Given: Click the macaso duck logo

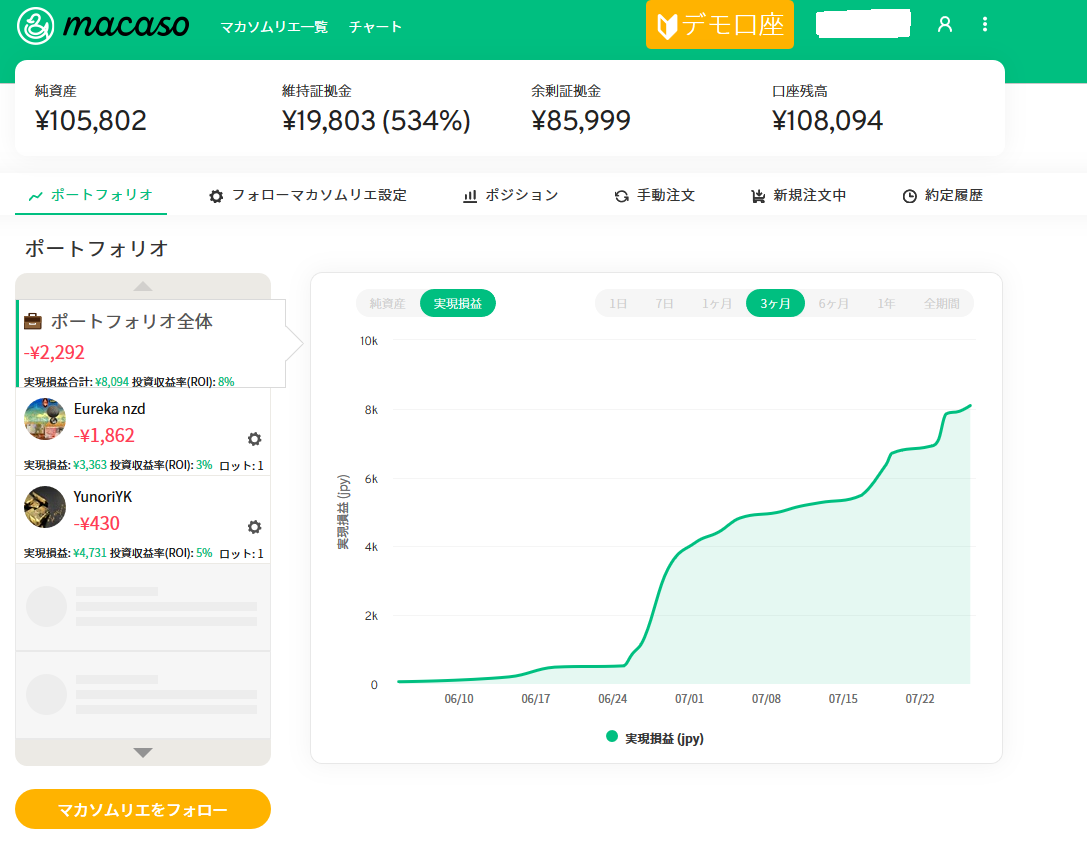Looking at the screenshot, I should click(x=37, y=26).
